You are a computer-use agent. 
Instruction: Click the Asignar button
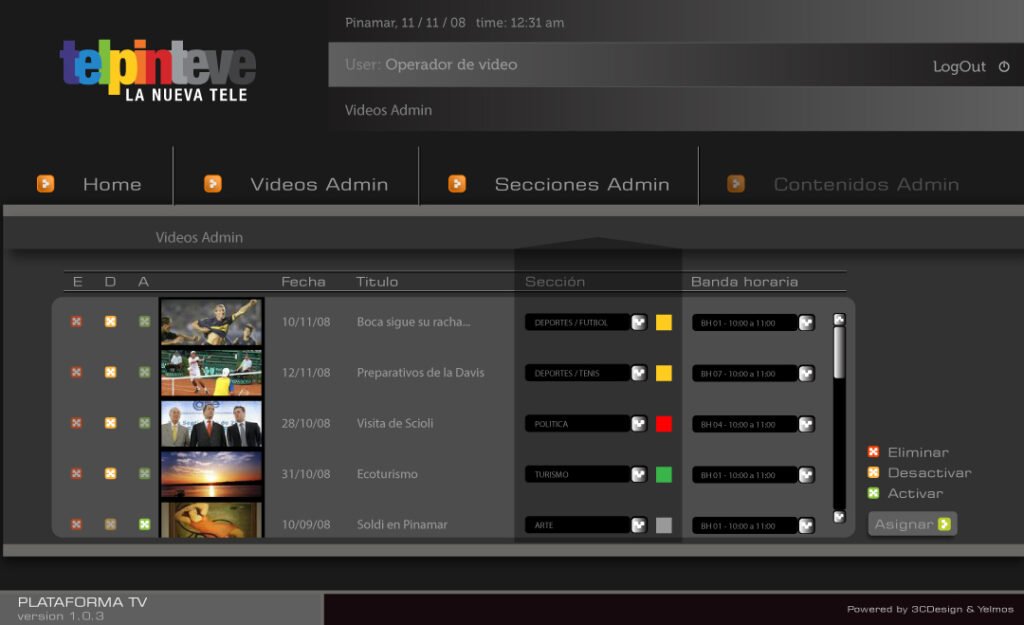tap(912, 524)
